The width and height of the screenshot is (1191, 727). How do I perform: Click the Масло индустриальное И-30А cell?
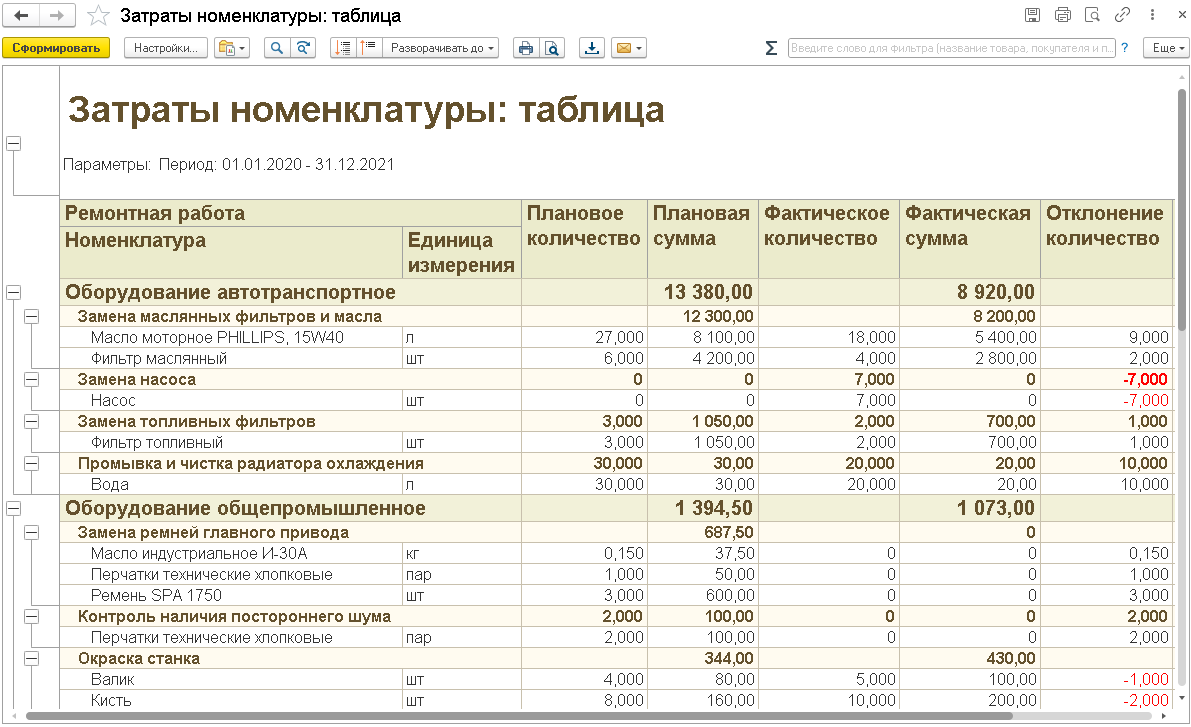[232, 554]
